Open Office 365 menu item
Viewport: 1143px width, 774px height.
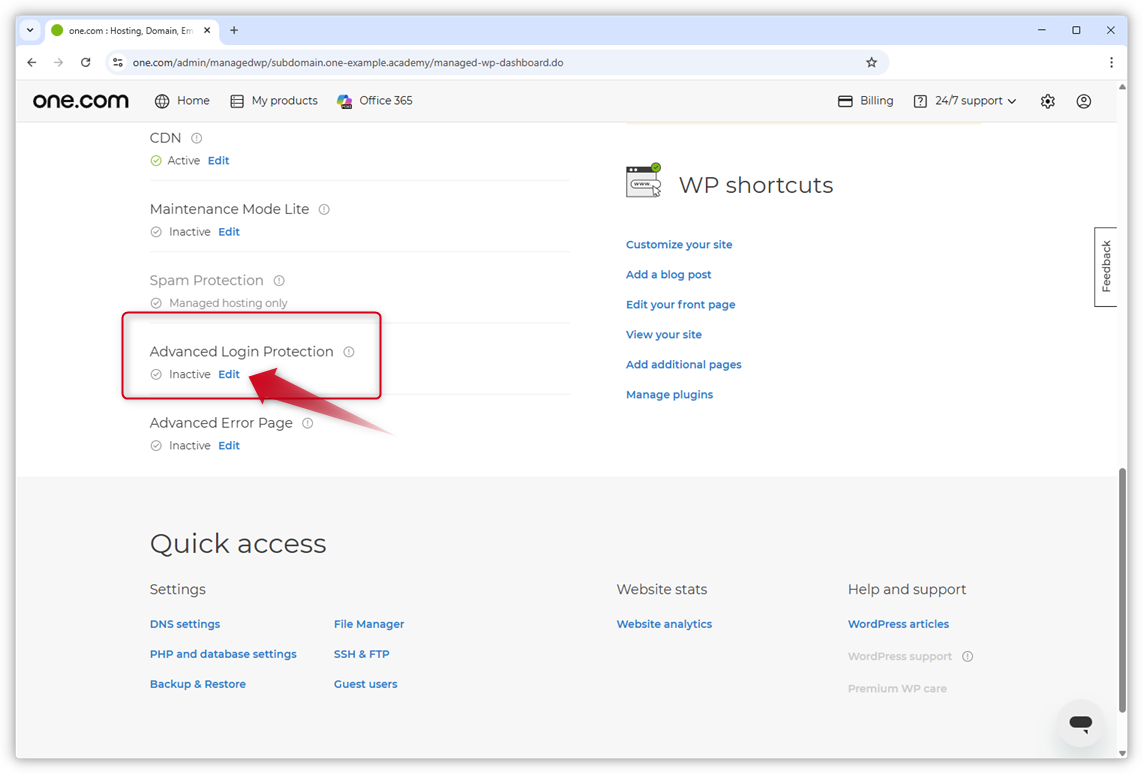coord(386,101)
